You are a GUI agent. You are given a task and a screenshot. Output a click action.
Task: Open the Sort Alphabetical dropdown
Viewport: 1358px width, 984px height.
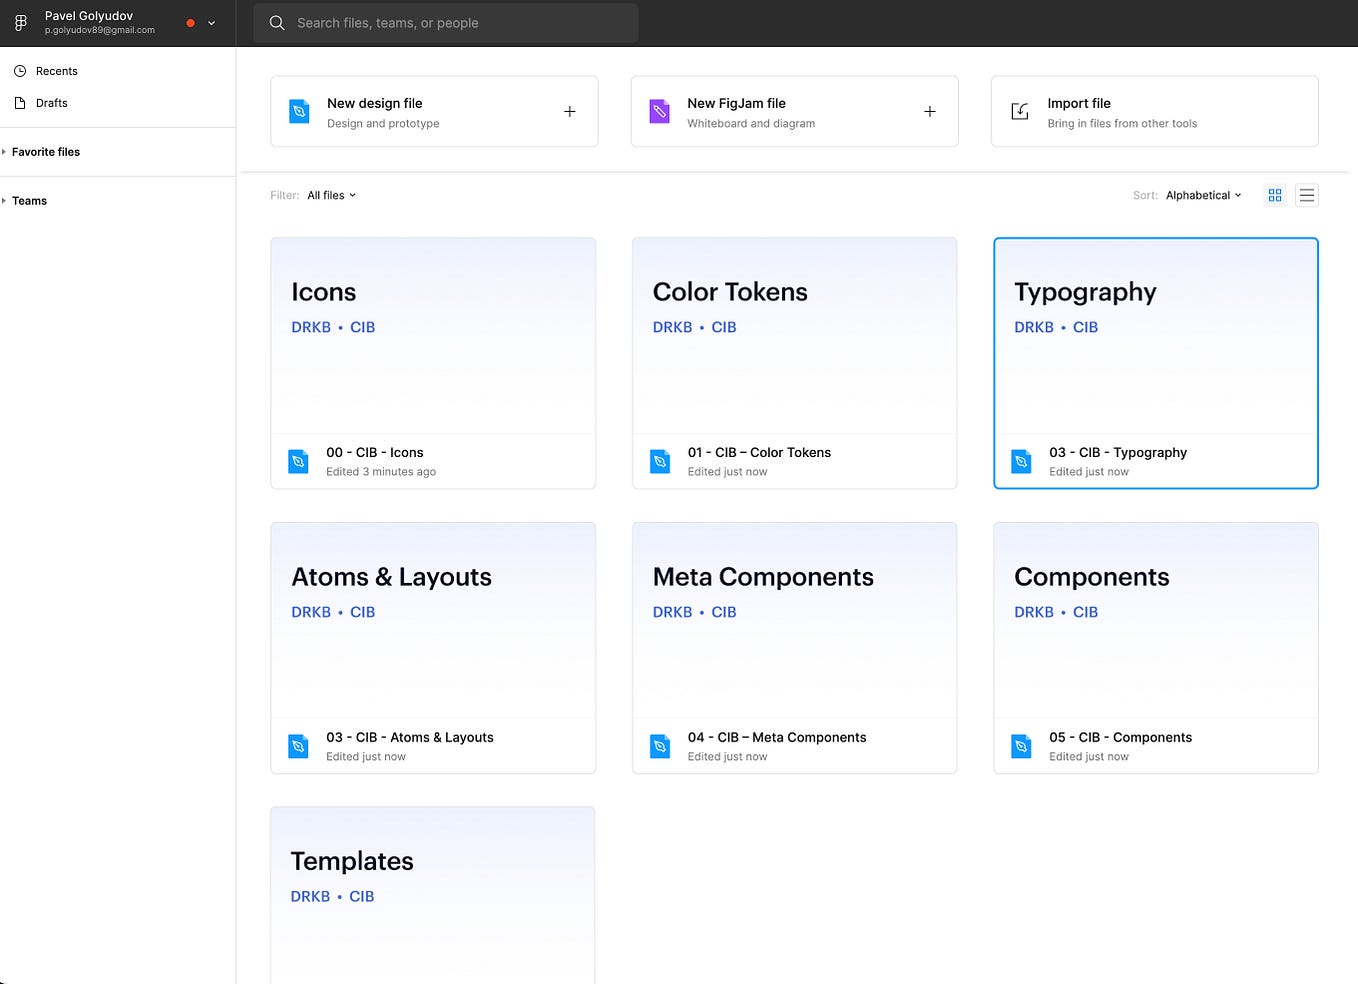pyautogui.click(x=1202, y=195)
